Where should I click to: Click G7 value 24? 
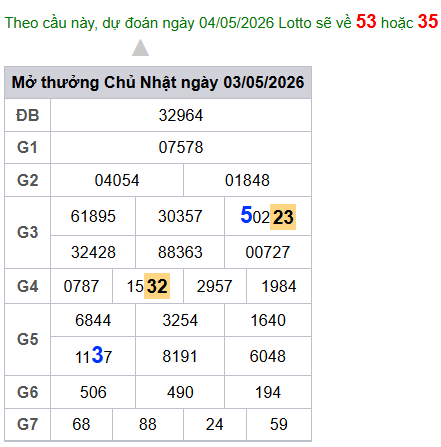click(x=214, y=424)
